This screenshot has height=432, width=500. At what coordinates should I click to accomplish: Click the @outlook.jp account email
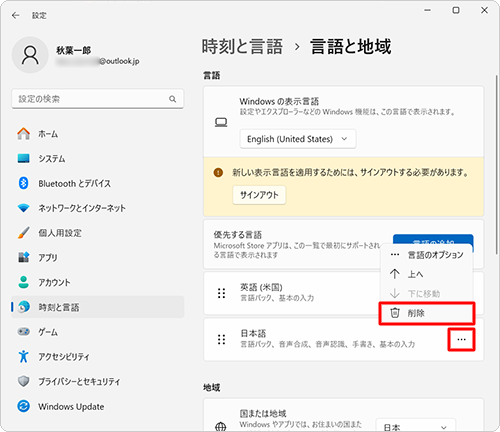98,61
